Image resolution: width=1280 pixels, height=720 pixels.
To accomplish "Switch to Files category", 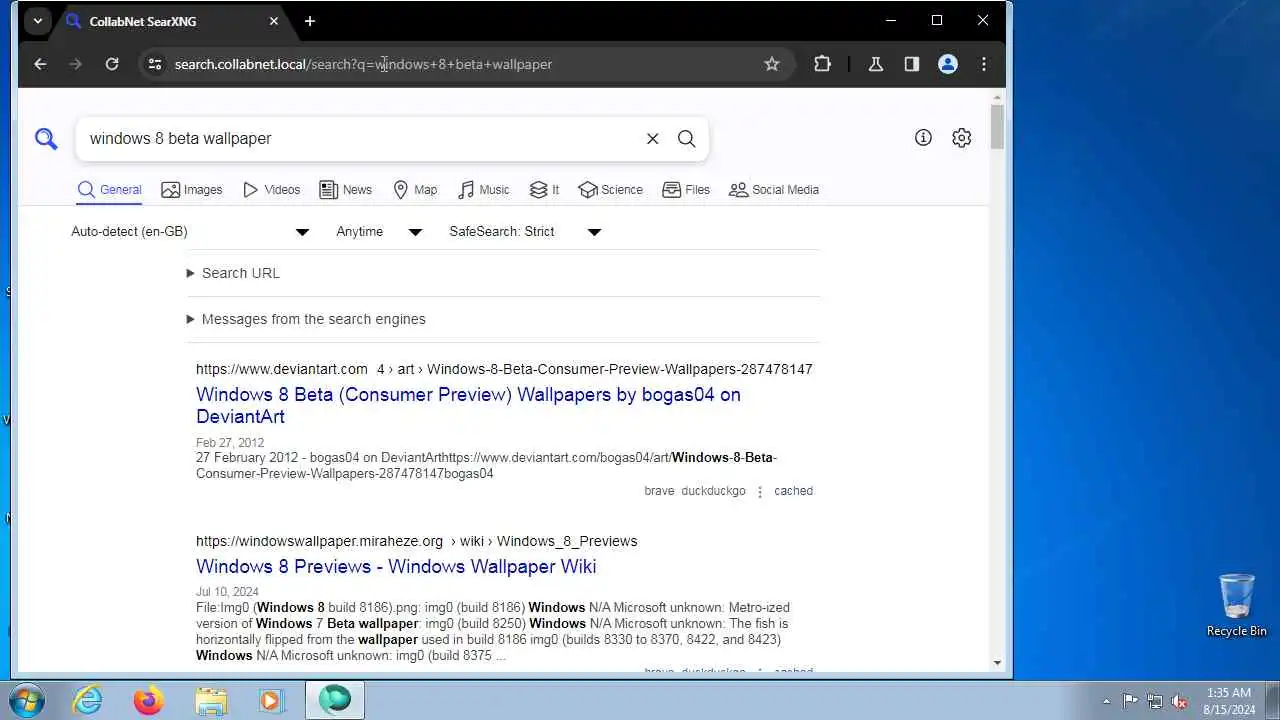I will 686,190.
